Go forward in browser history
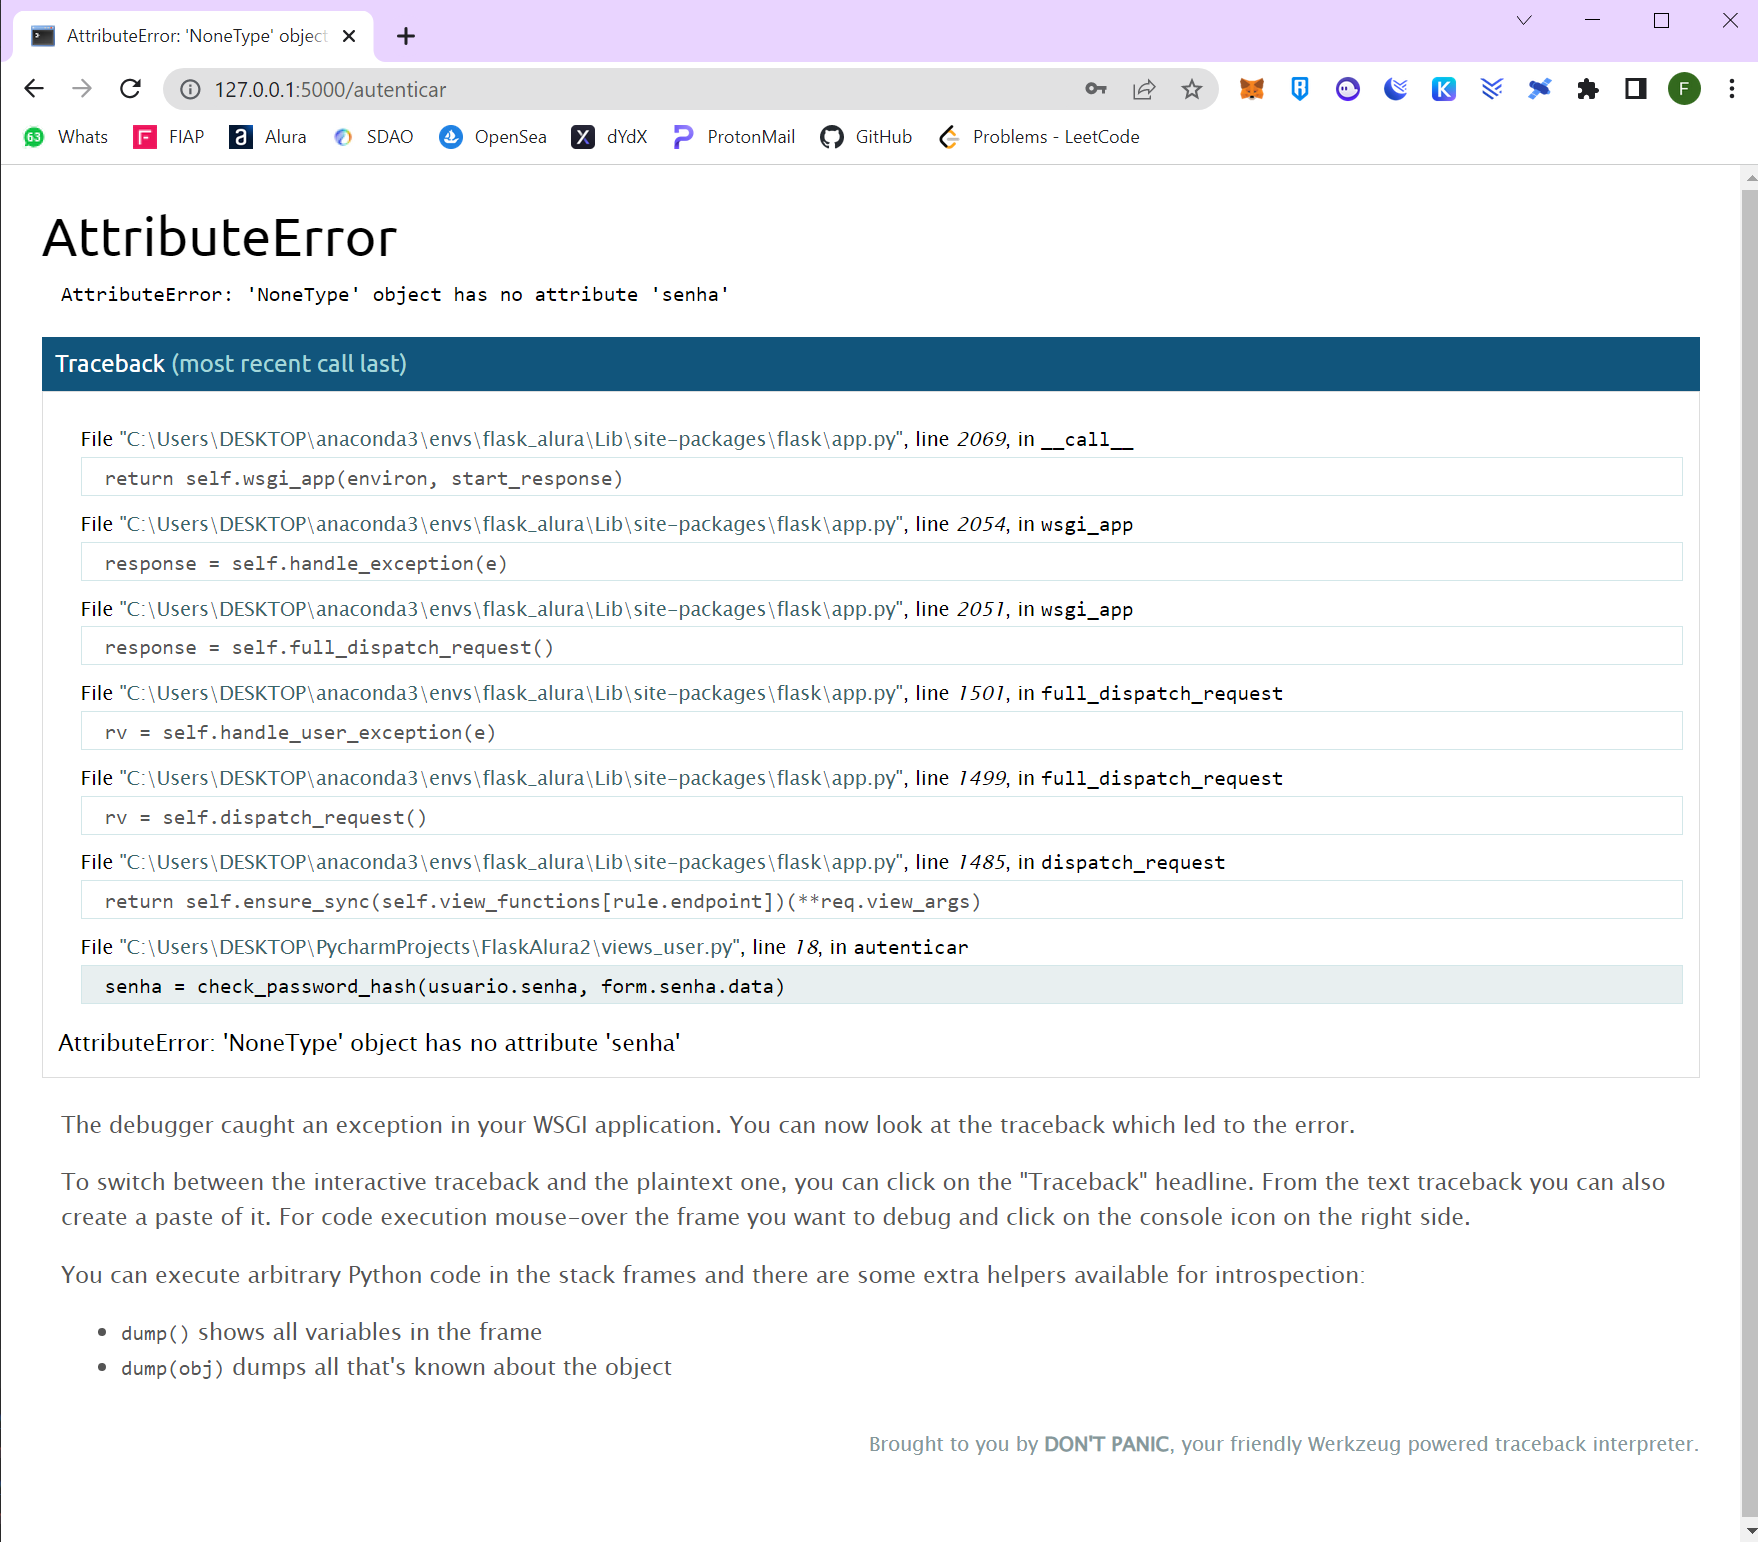The width and height of the screenshot is (1758, 1542). 82,89
